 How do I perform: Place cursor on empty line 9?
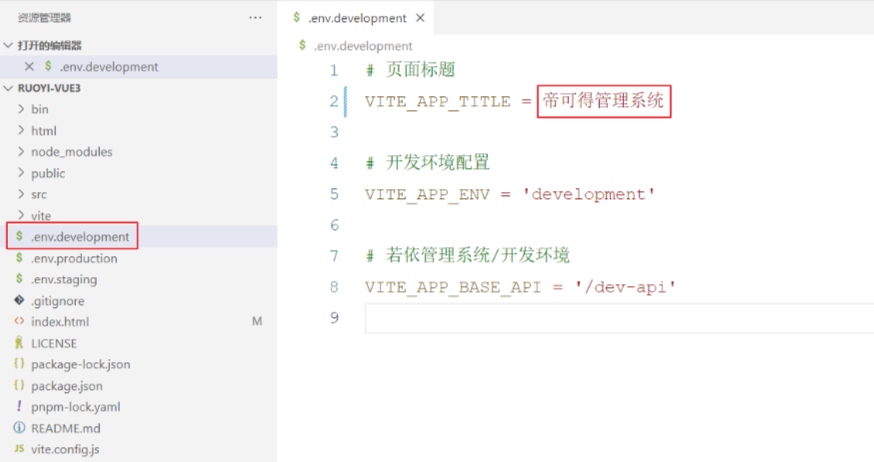pyautogui.click(x=600, y=318)
